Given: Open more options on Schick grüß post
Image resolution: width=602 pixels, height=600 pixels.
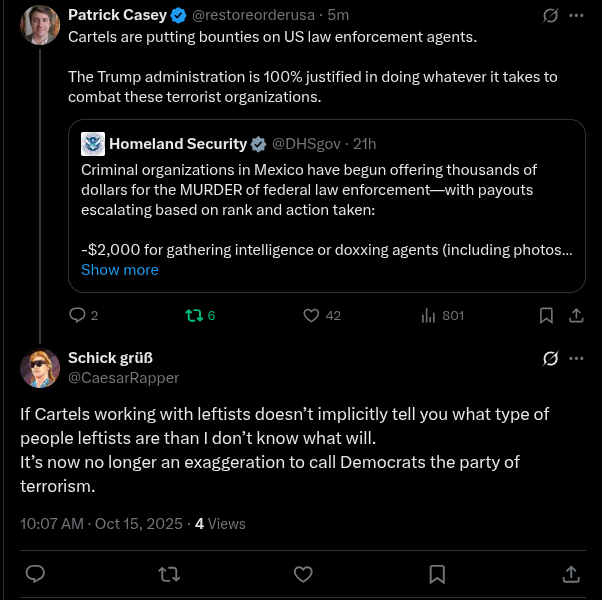Looking at the screenshot, I should pos(576,358).
